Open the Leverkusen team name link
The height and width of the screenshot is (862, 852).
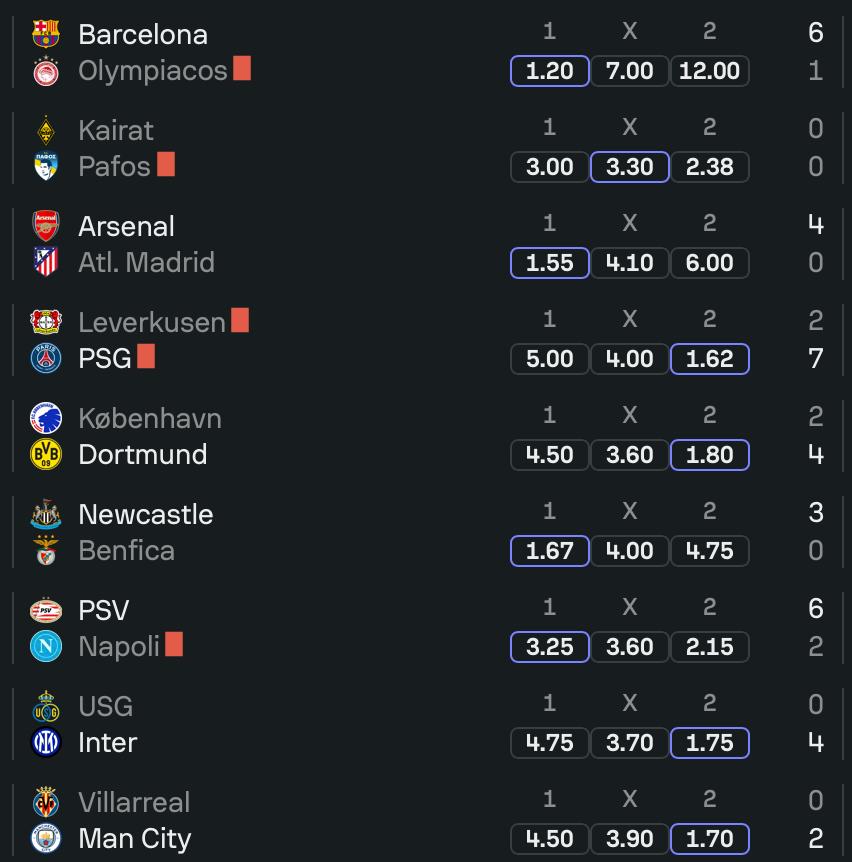152,322
